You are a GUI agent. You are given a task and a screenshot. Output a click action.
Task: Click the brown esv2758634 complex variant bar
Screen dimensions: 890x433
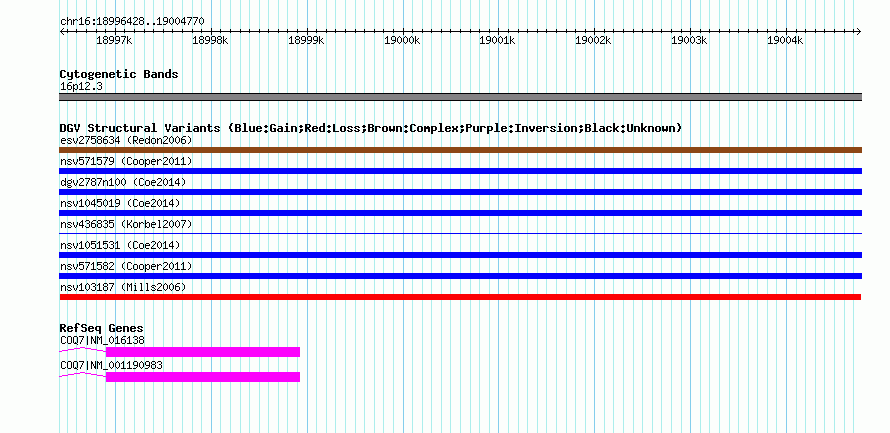click(x=460, y=150)
